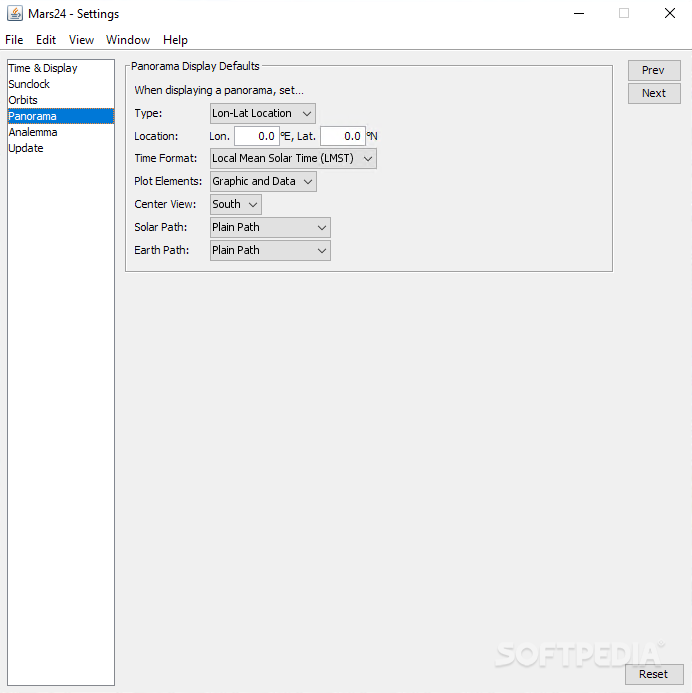Viewport: 692px width, 693px height.
Task: Select Orbits settings category
Action: 61,100
